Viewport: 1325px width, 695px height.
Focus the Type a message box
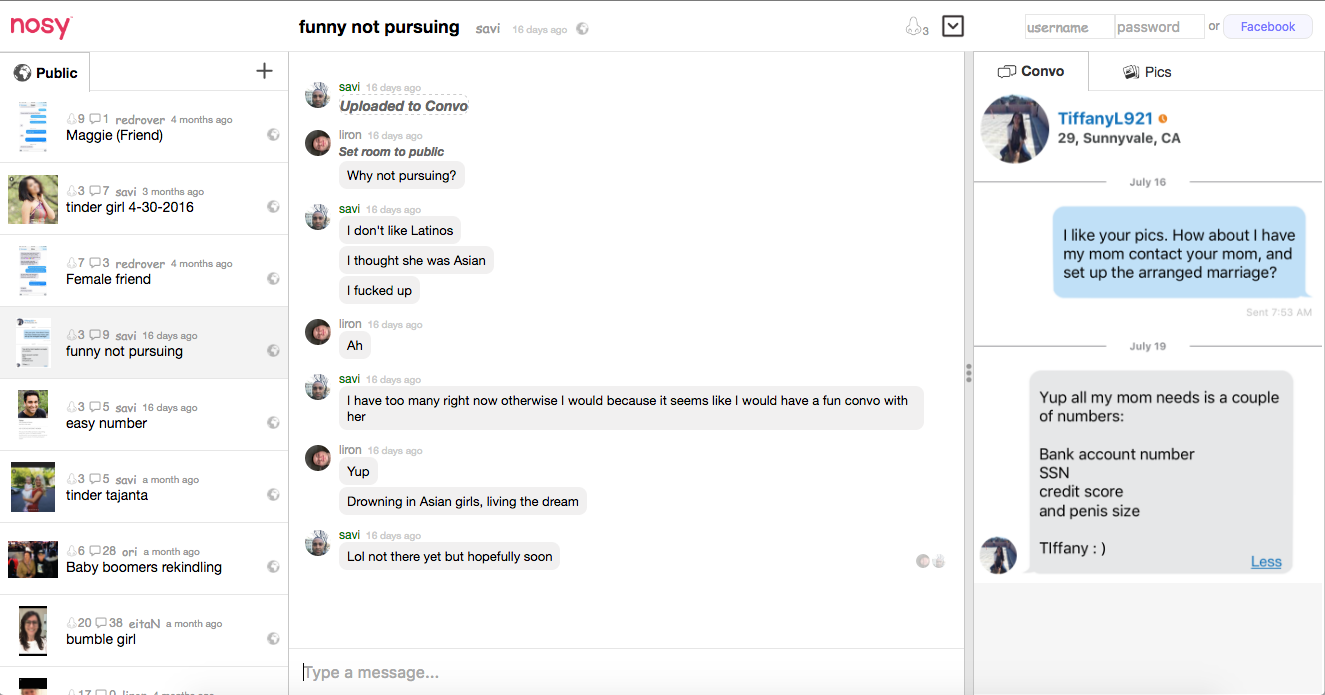point(626,672)
